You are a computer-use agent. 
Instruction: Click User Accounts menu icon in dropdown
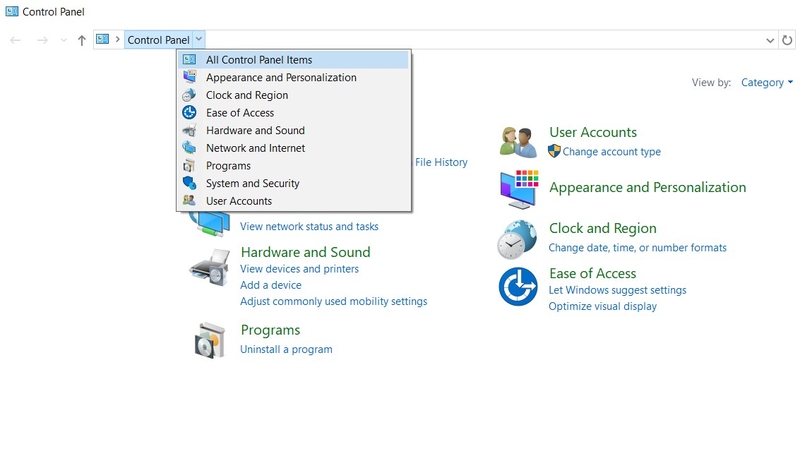pos(189,200)
